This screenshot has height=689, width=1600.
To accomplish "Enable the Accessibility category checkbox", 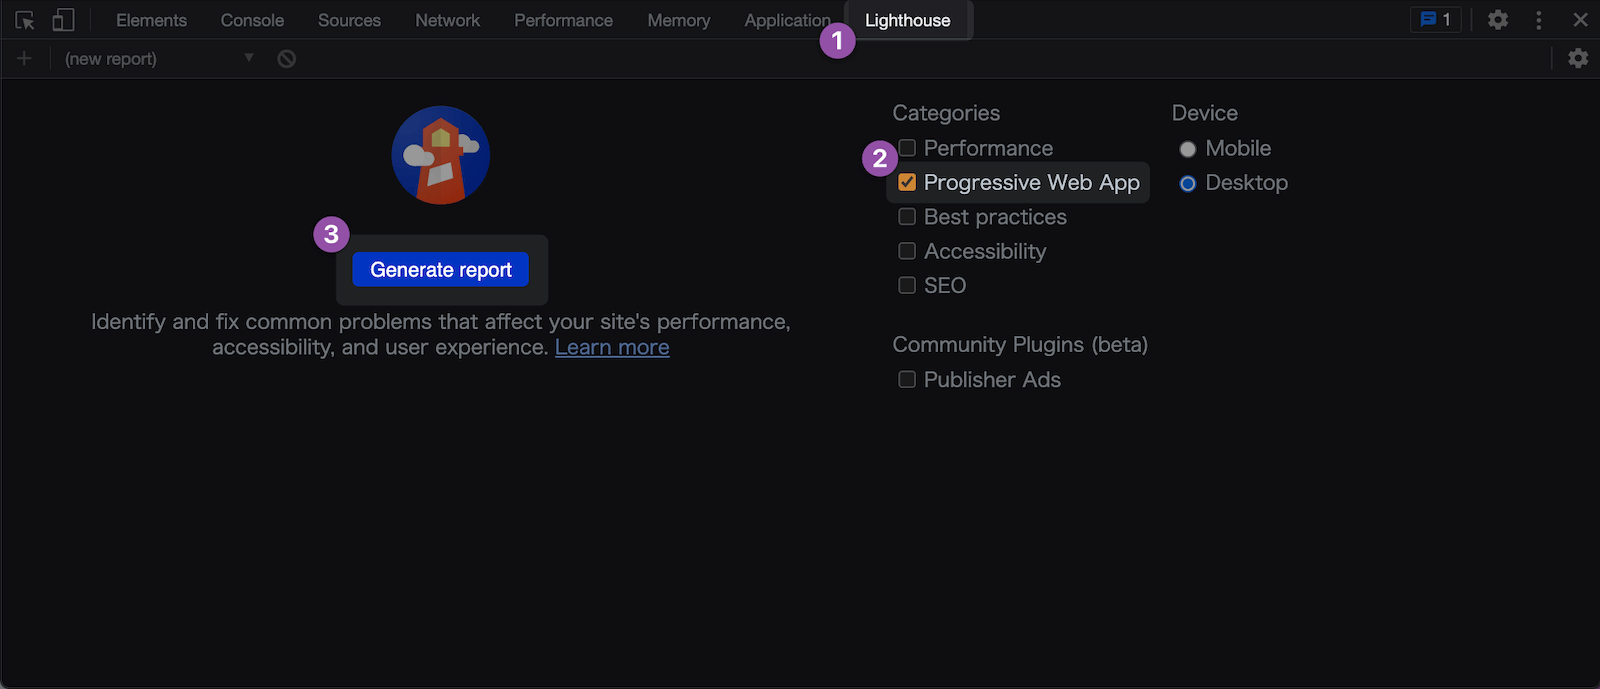I will (907, 251).
